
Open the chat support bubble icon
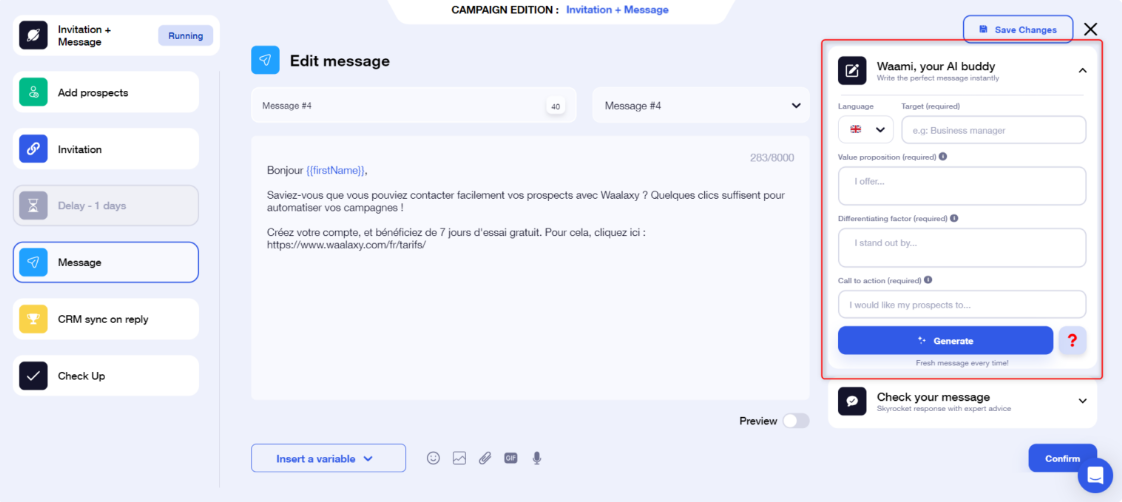coord(1096,476)
